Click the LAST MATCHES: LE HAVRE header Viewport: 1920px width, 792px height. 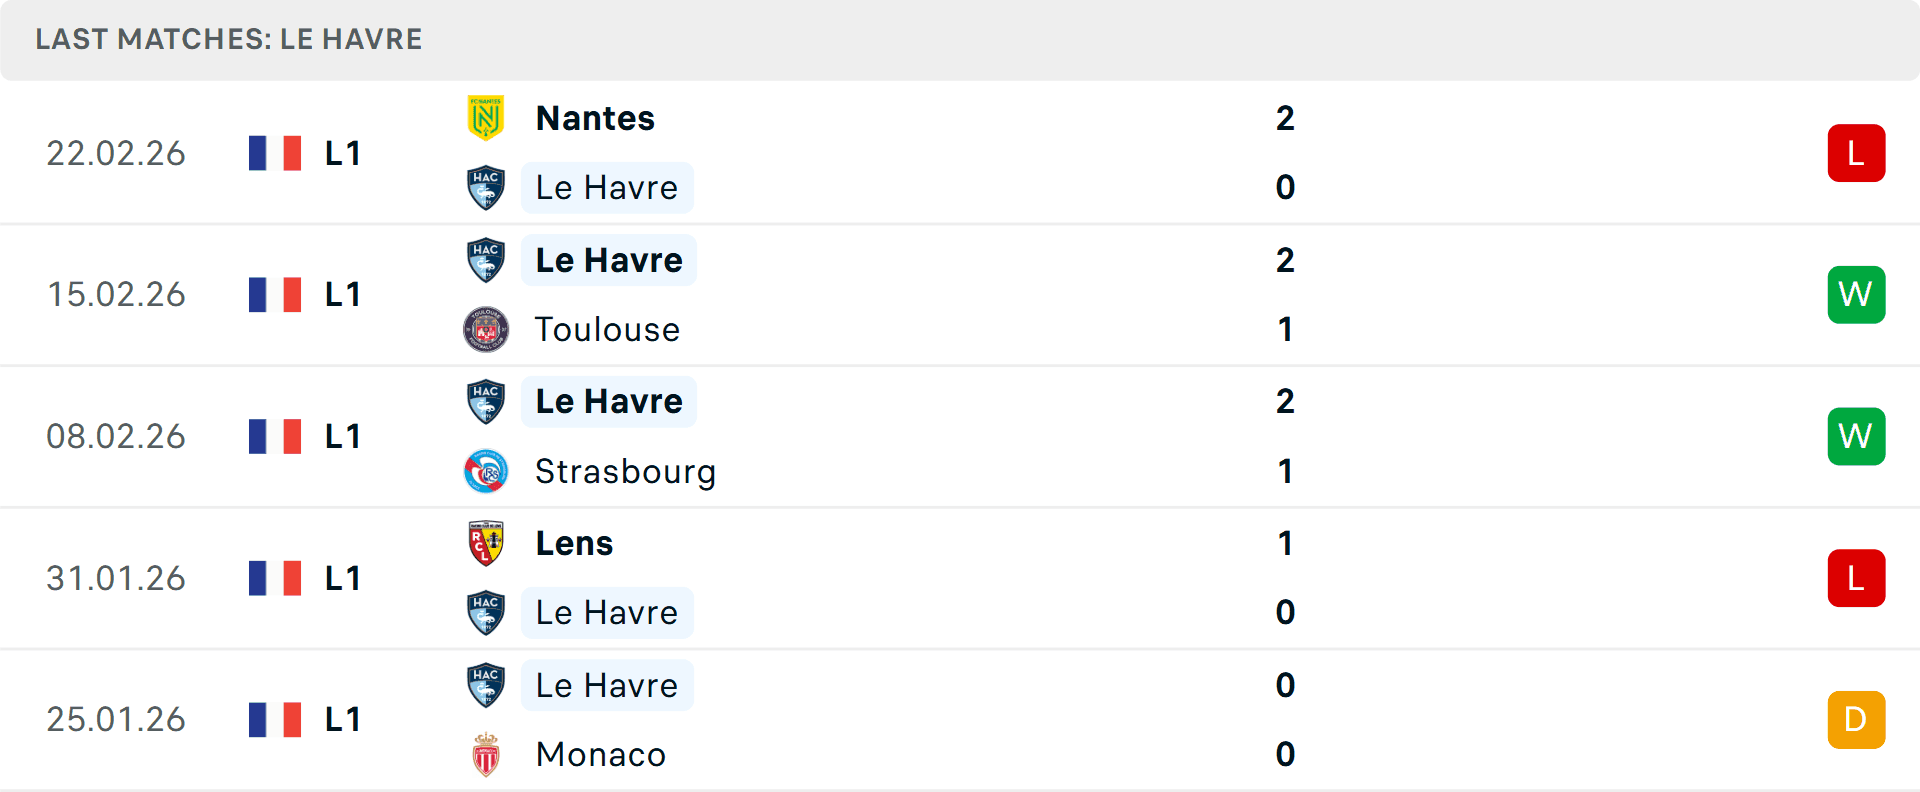[228, 39]
